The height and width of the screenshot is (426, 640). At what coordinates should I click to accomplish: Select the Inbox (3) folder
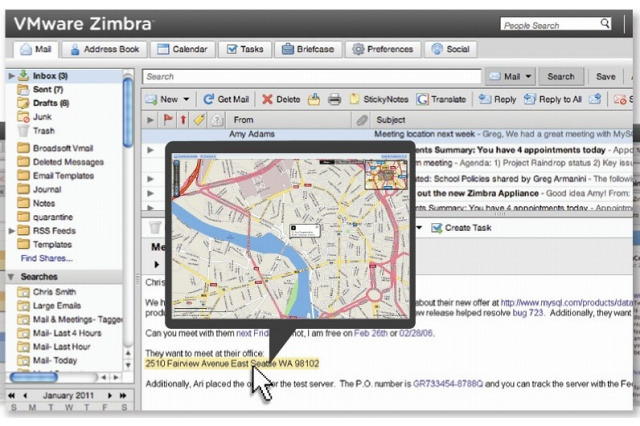coord(50,76)
